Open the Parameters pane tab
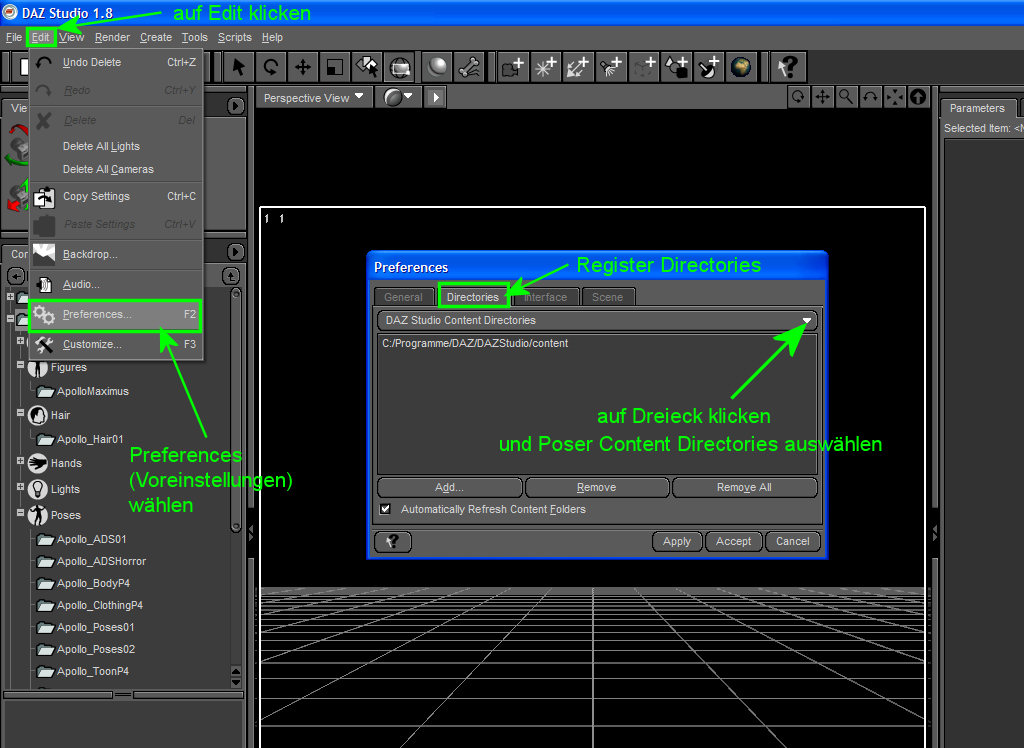Screen dimensions: 1024x748 pyautogui.click(x=977, y=108)
